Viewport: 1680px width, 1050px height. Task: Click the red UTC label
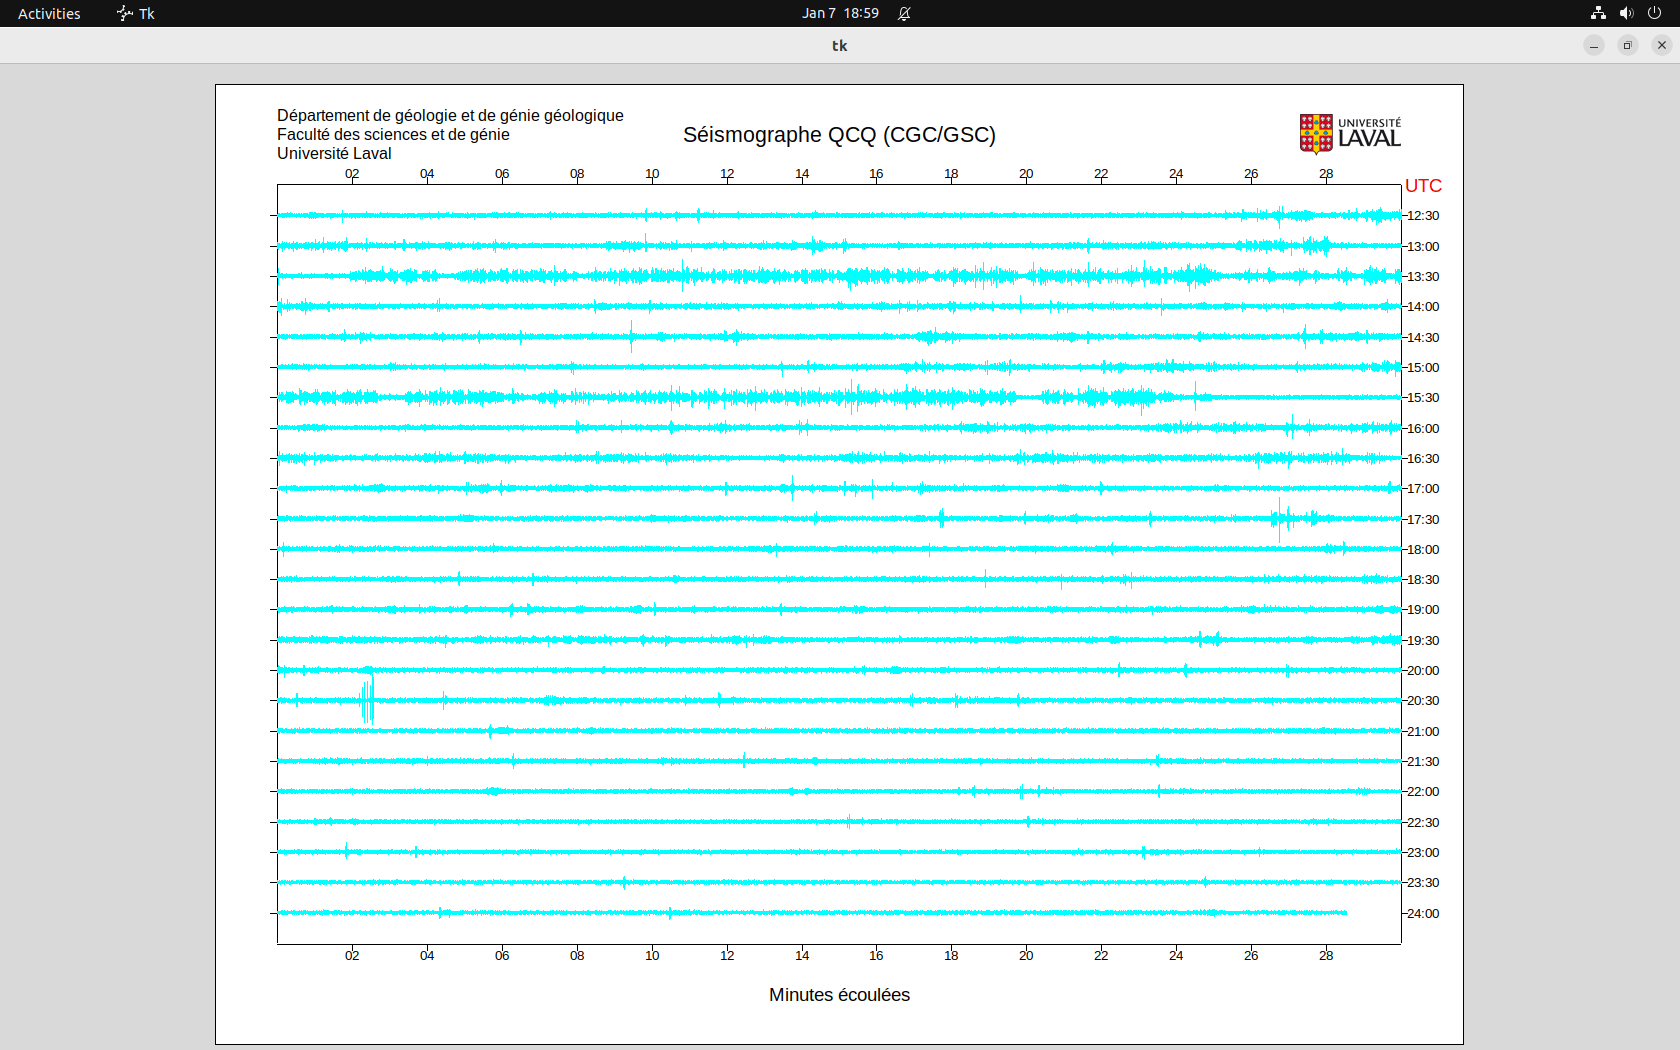coord(1423,186)
